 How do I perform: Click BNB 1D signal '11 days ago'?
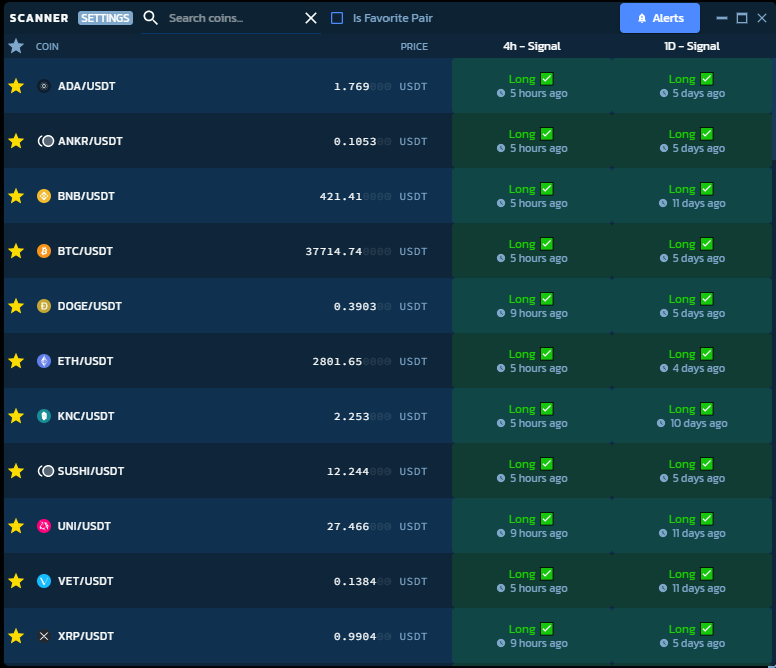699,203
